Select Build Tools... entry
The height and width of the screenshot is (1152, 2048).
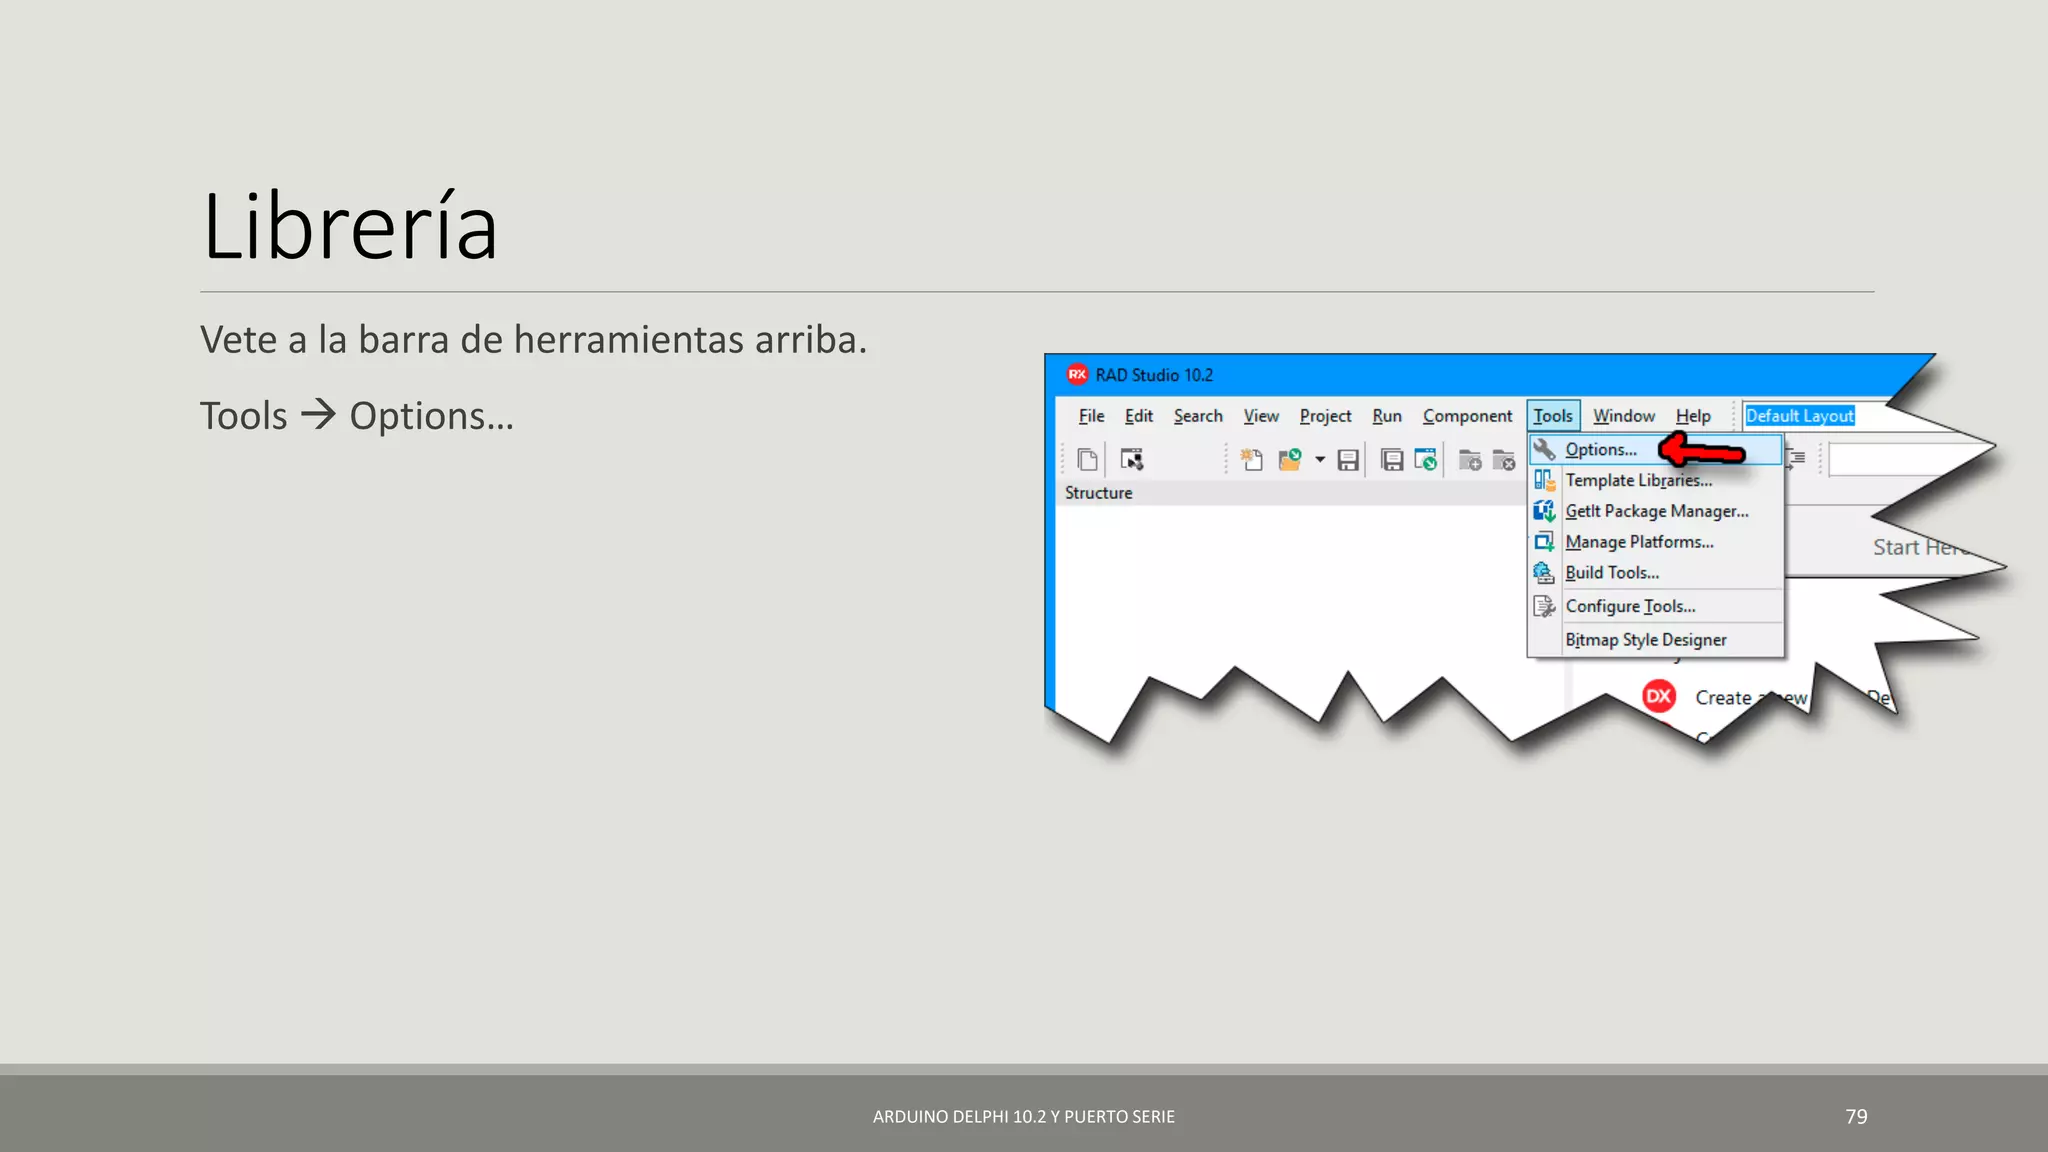tap(1655, 573)
